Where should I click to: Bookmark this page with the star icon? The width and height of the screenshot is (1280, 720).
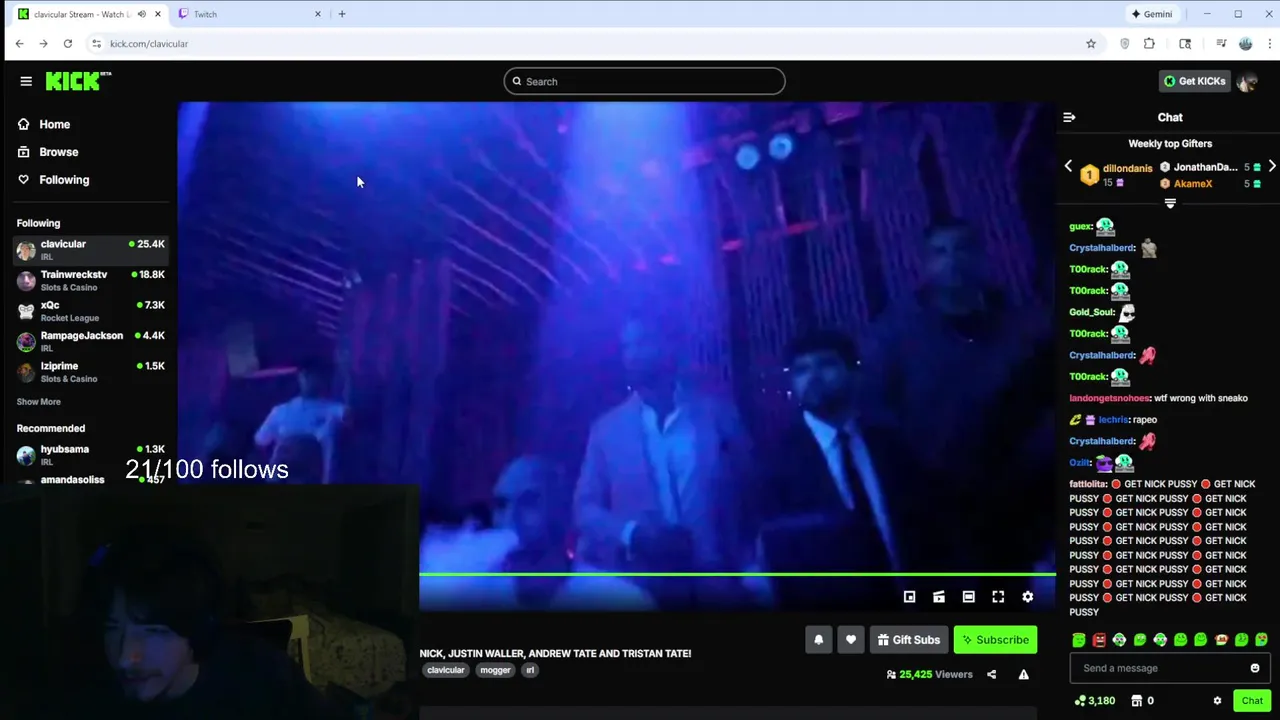(1091, 44)
